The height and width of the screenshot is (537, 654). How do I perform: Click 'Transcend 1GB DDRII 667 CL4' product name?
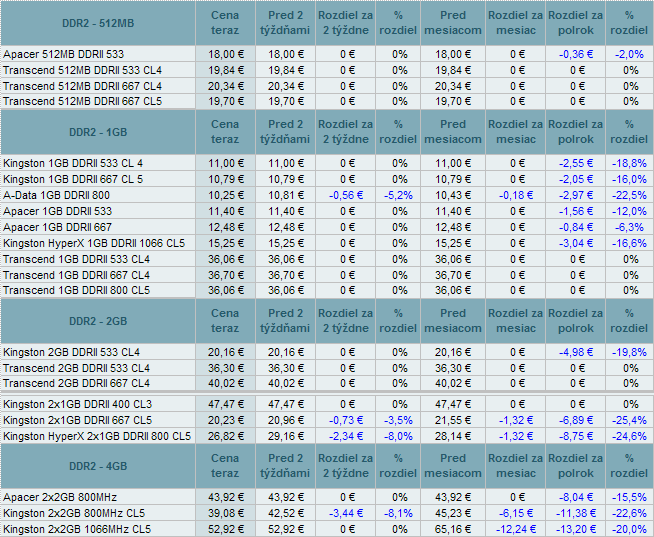click(x=76, y=275)
